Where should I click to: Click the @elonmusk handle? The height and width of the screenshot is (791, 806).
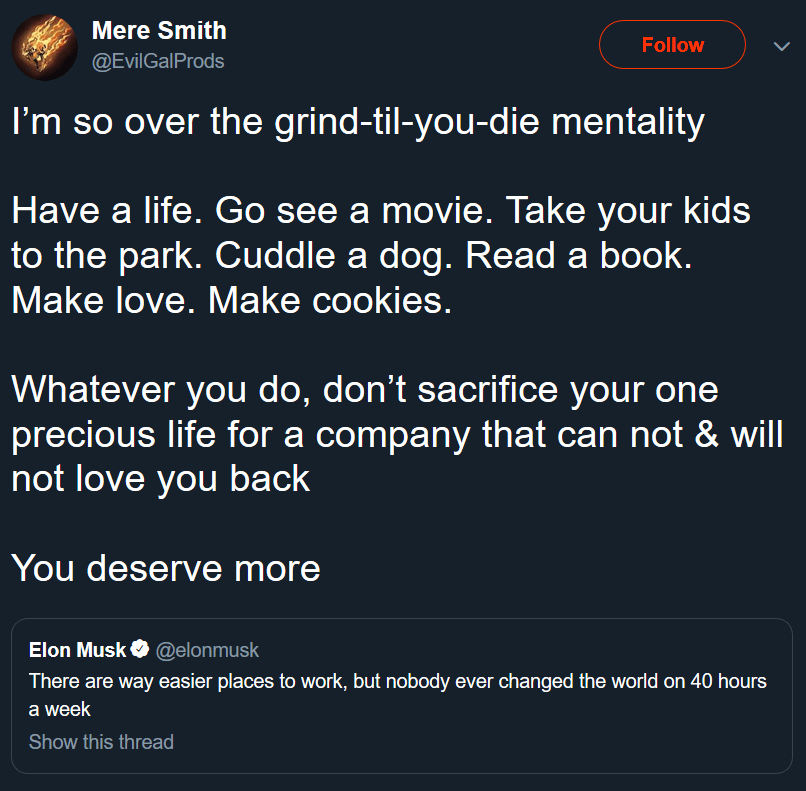[207, 650]
